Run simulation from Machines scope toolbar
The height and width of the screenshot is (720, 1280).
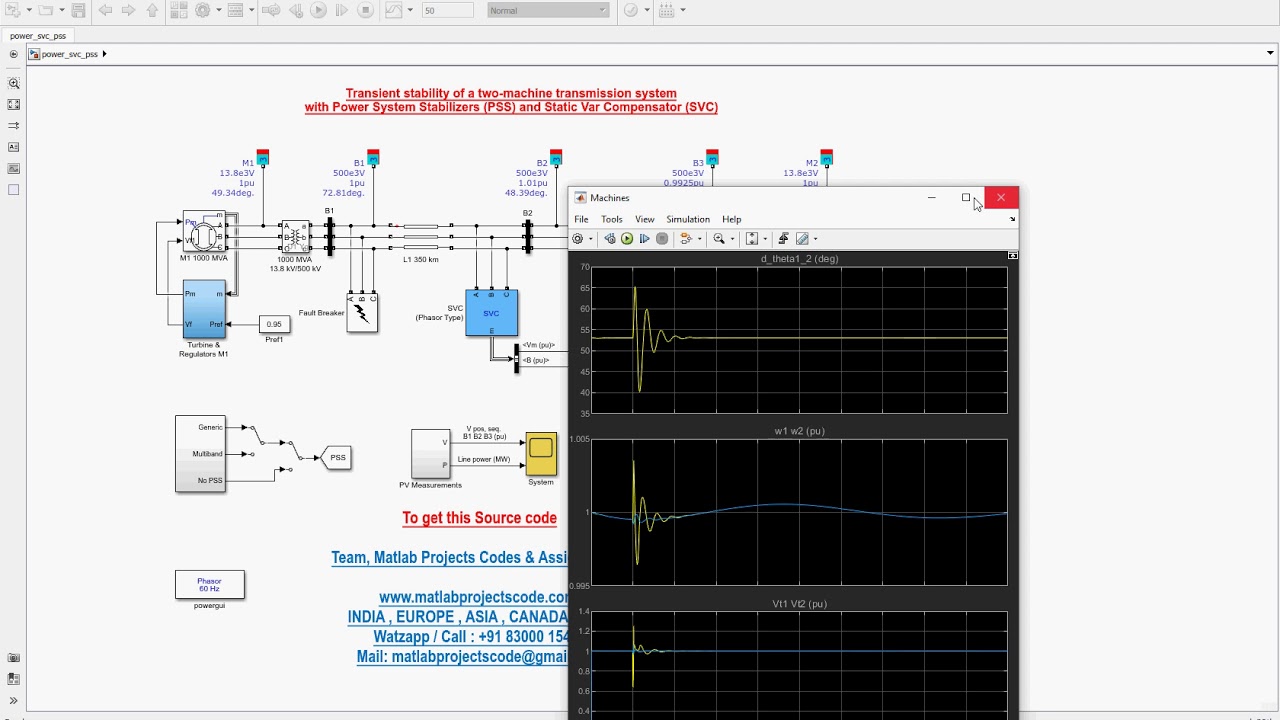(627, 238)
